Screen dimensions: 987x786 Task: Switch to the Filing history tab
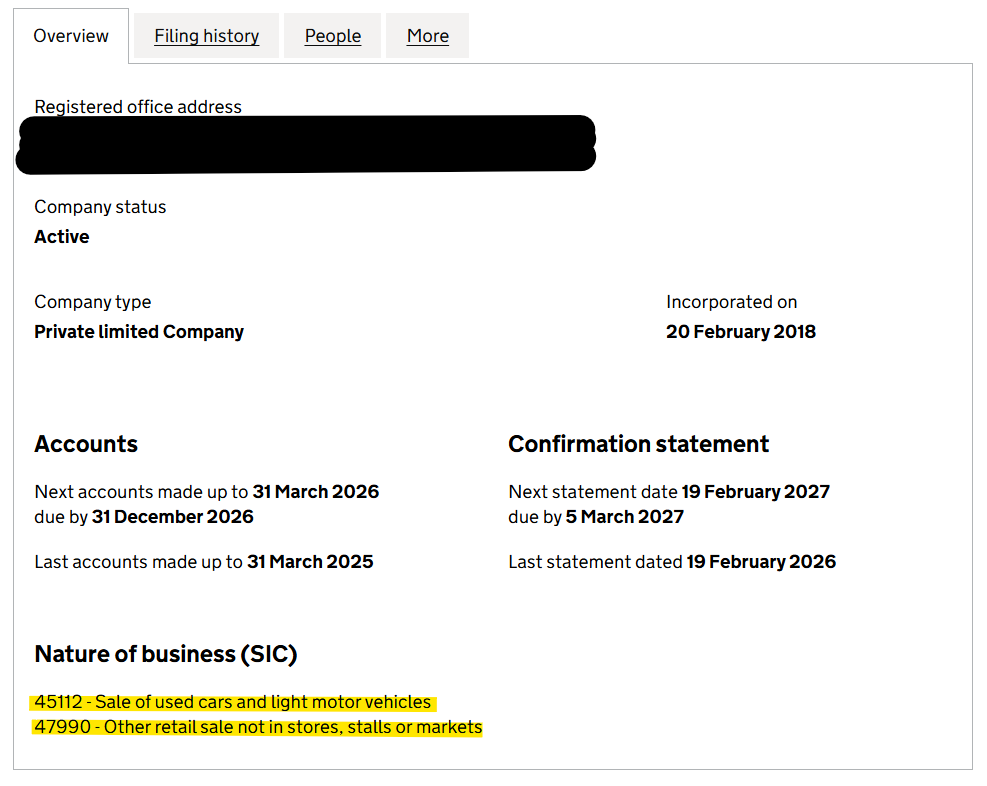pos(205,35)
